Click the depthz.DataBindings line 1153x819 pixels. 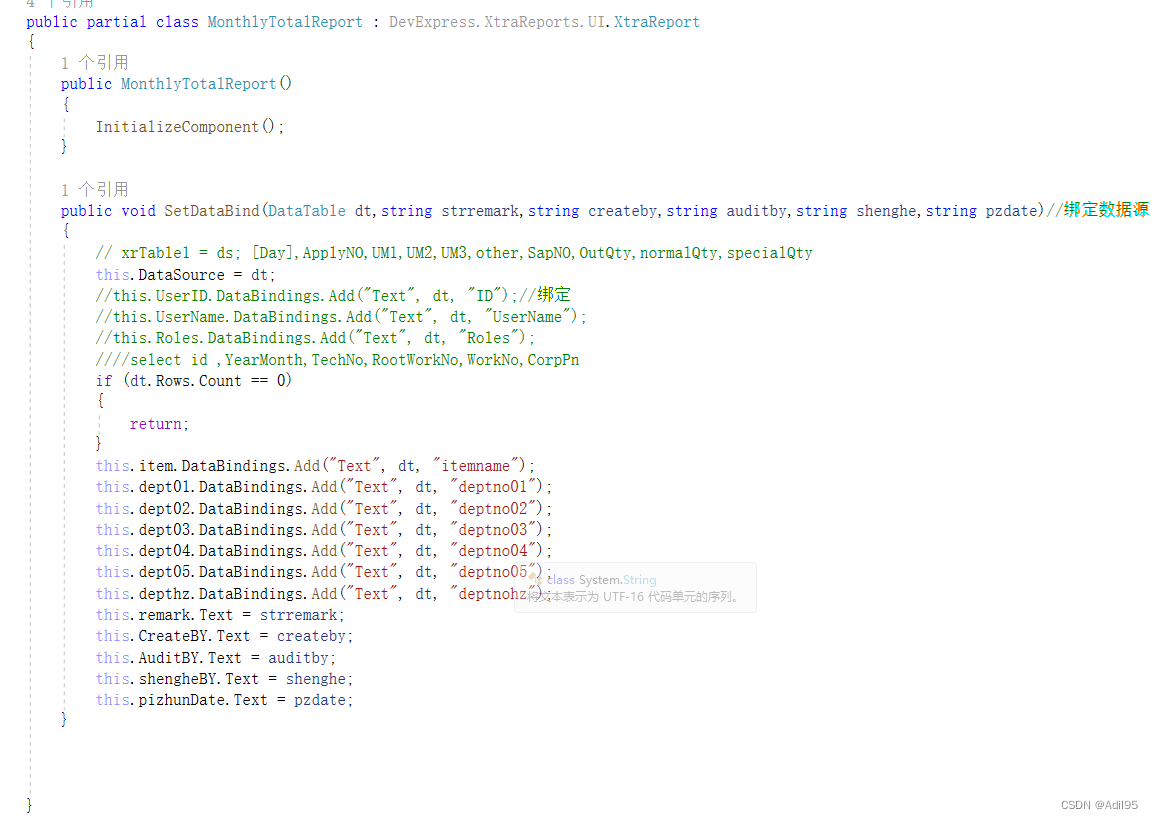pos(324,594)
